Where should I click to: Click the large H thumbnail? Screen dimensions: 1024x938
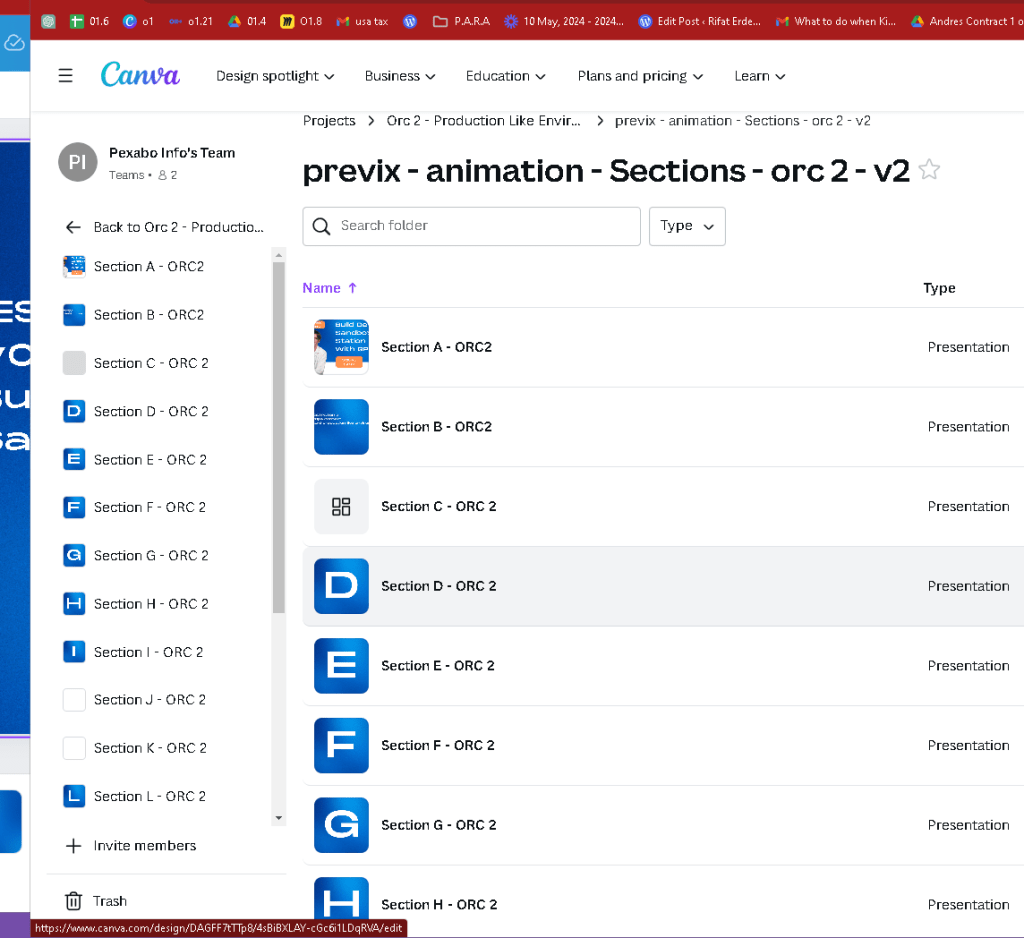(x=341, y=898)
